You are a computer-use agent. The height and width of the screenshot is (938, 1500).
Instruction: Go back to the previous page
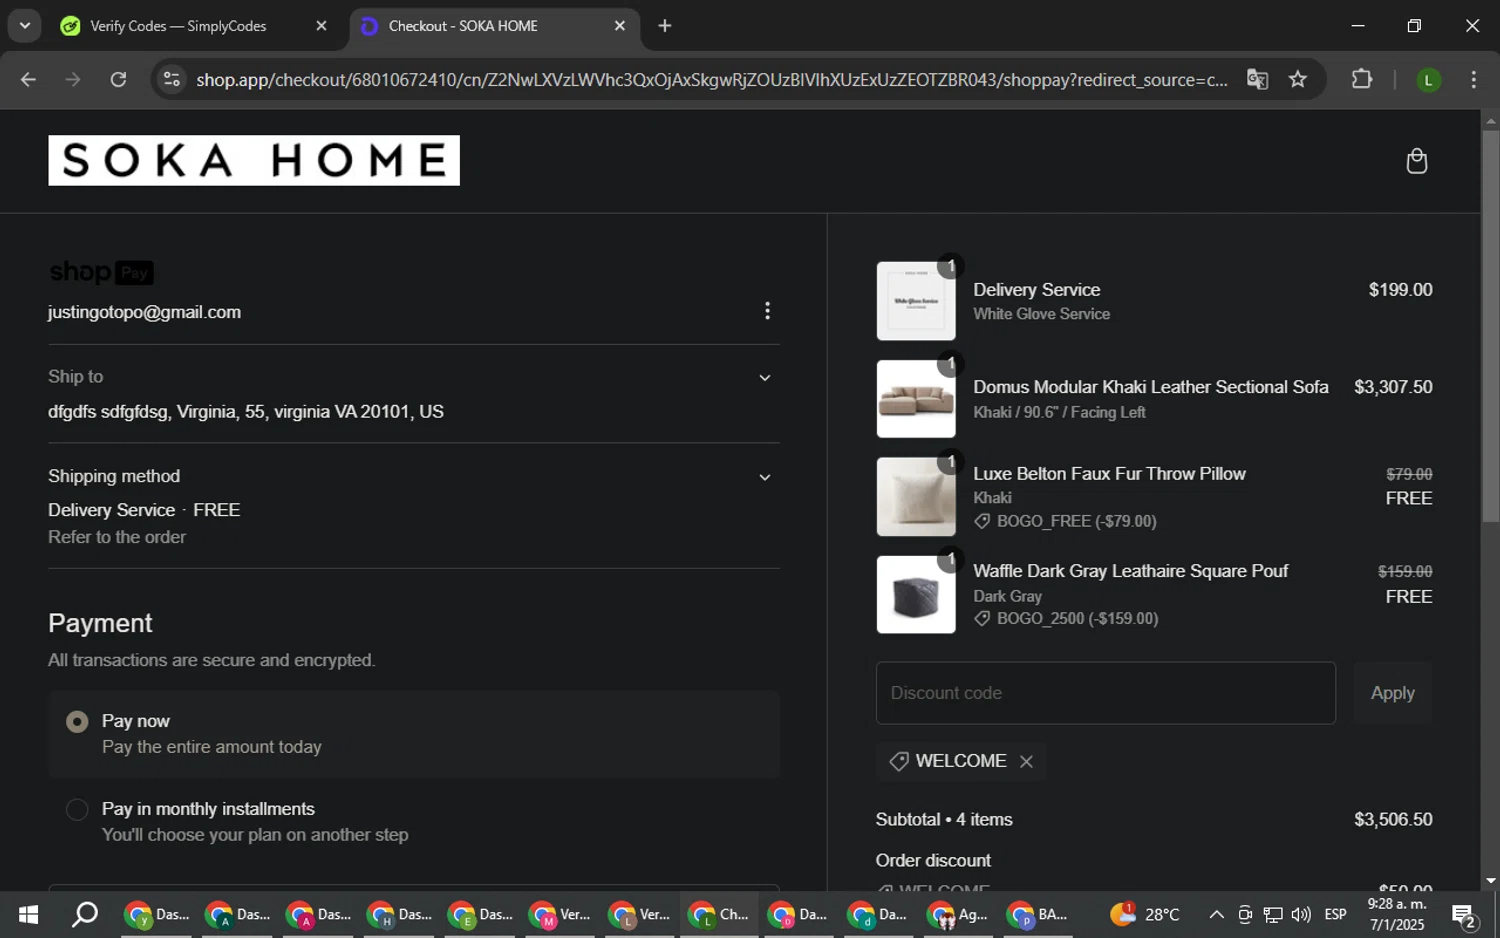(x=28, y=79)
